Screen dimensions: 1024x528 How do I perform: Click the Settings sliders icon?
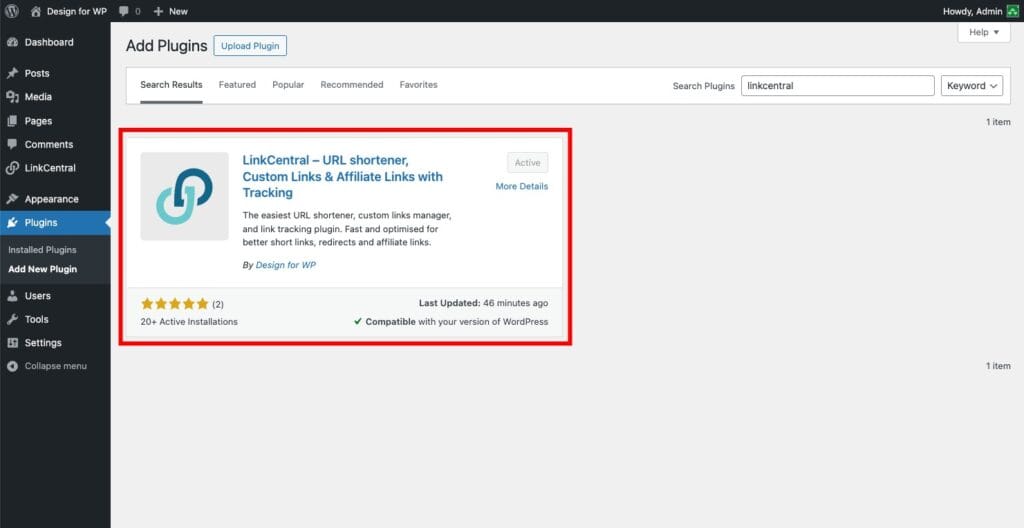click(x=12, y=343)
